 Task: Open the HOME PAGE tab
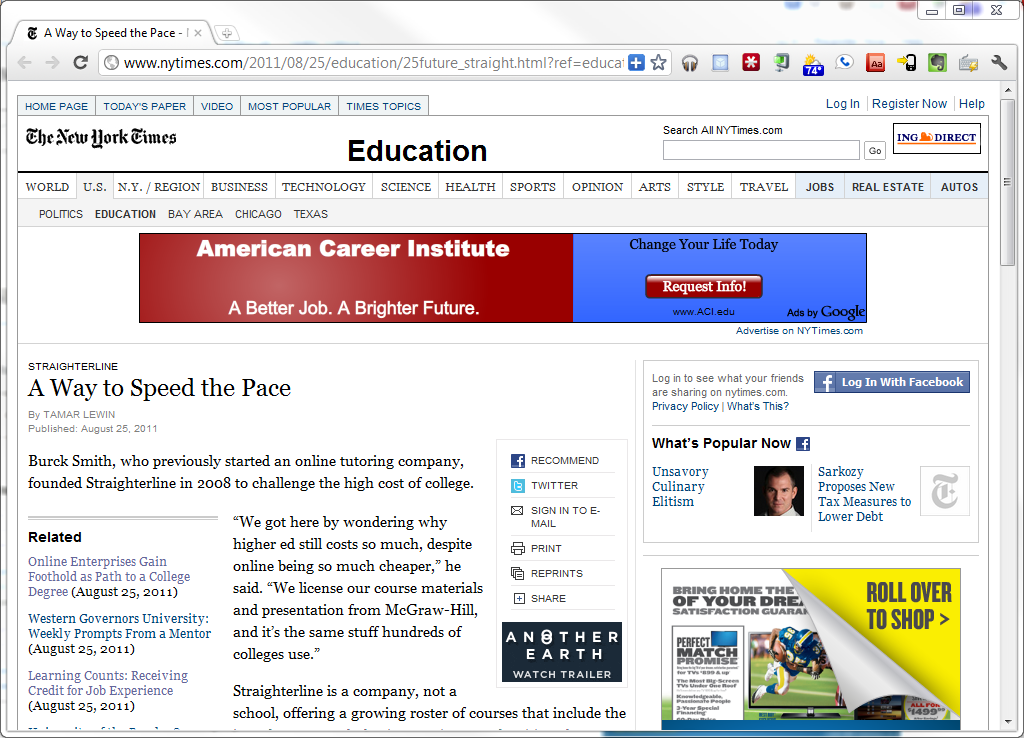pos(56,106)
